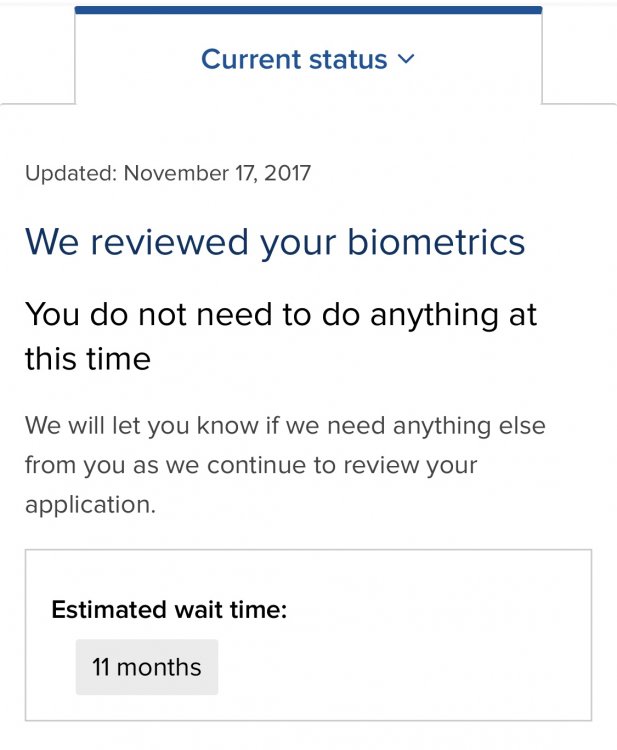Screen dimensions: 617x750
Task: Click the word 'application.' in the paragraph
Action: tap(90, 505)
